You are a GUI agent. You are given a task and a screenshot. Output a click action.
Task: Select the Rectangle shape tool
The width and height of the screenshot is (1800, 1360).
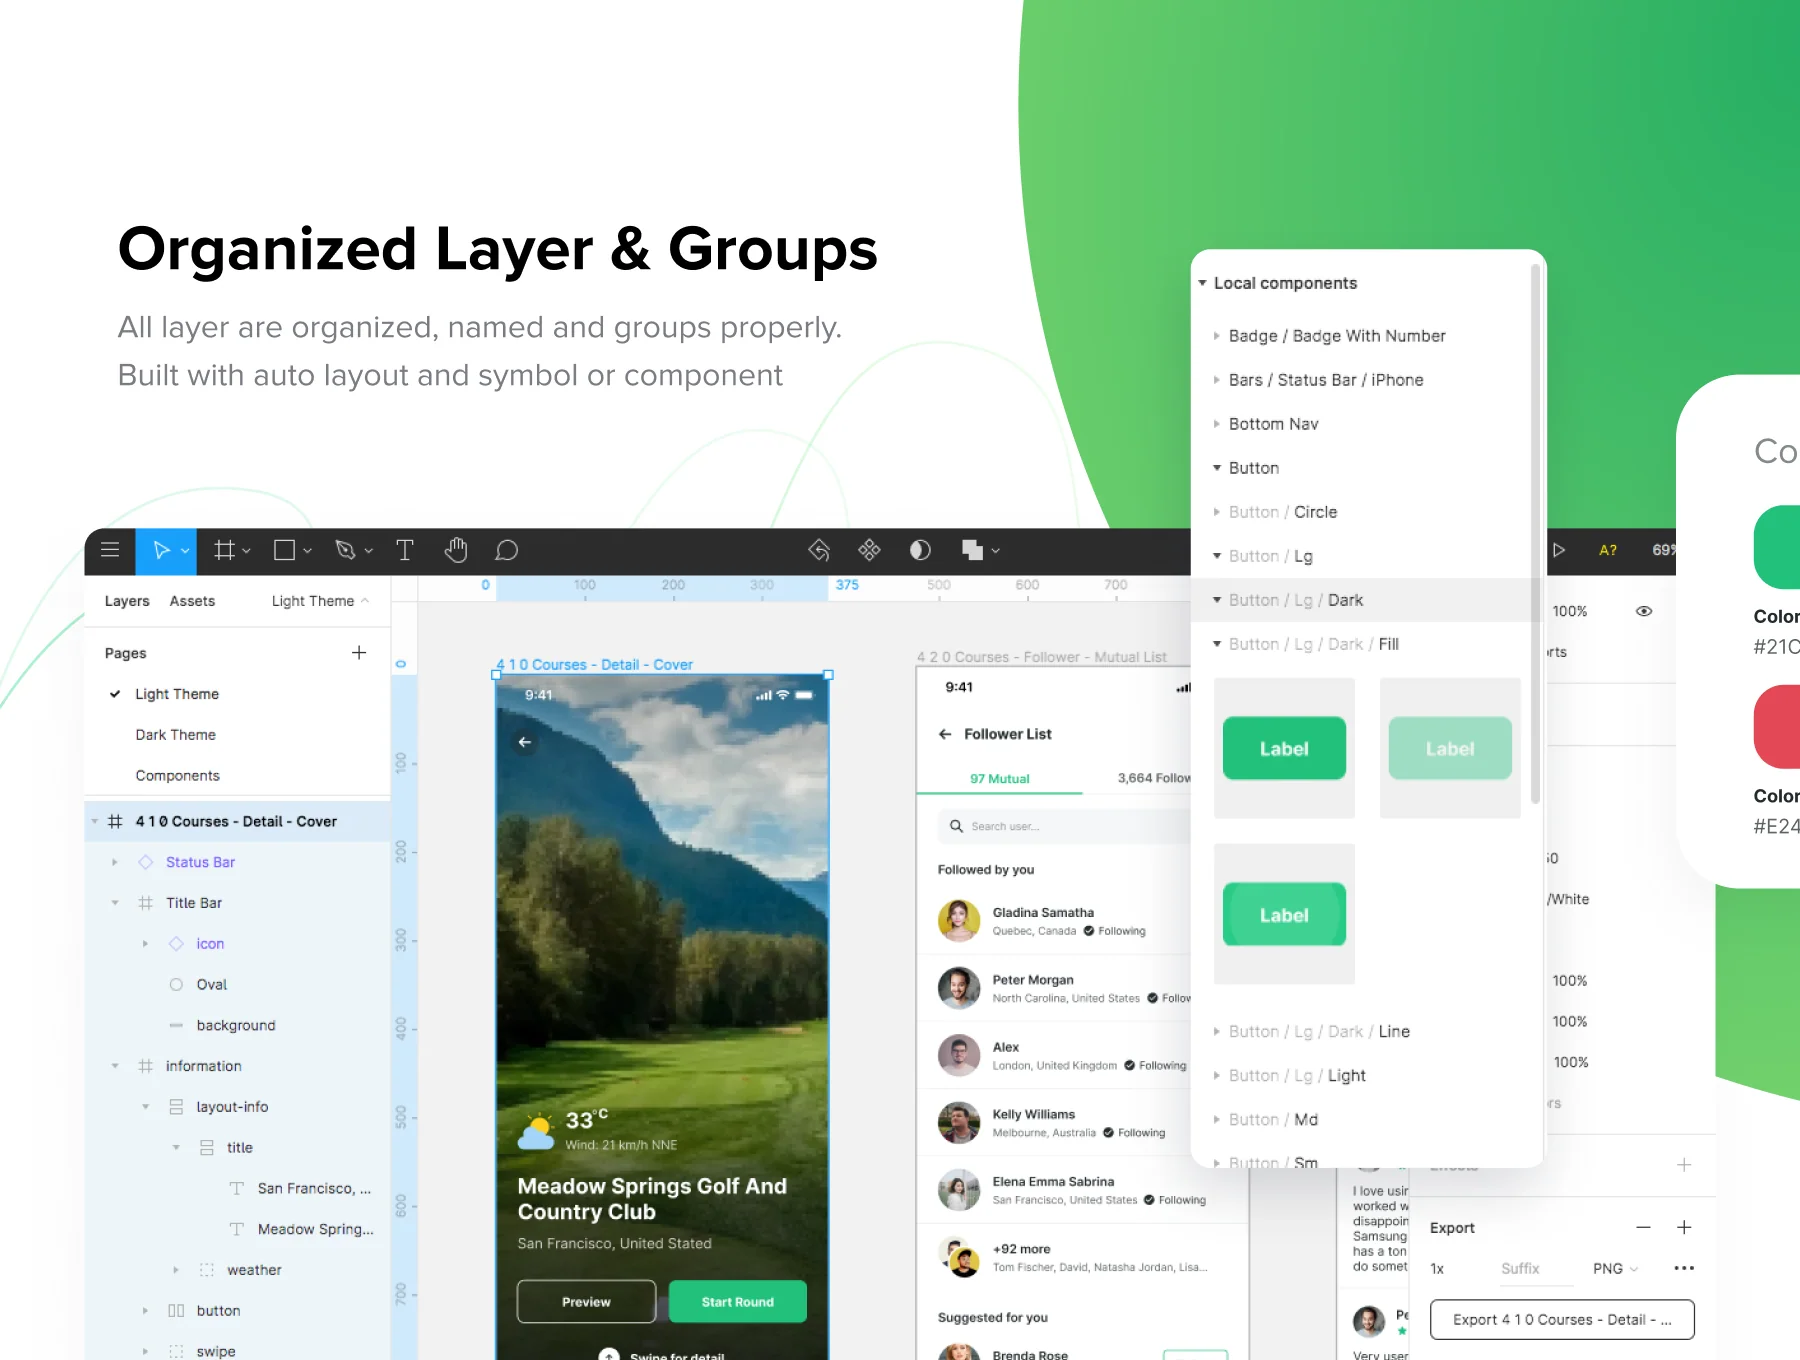(x=285, y=550)
